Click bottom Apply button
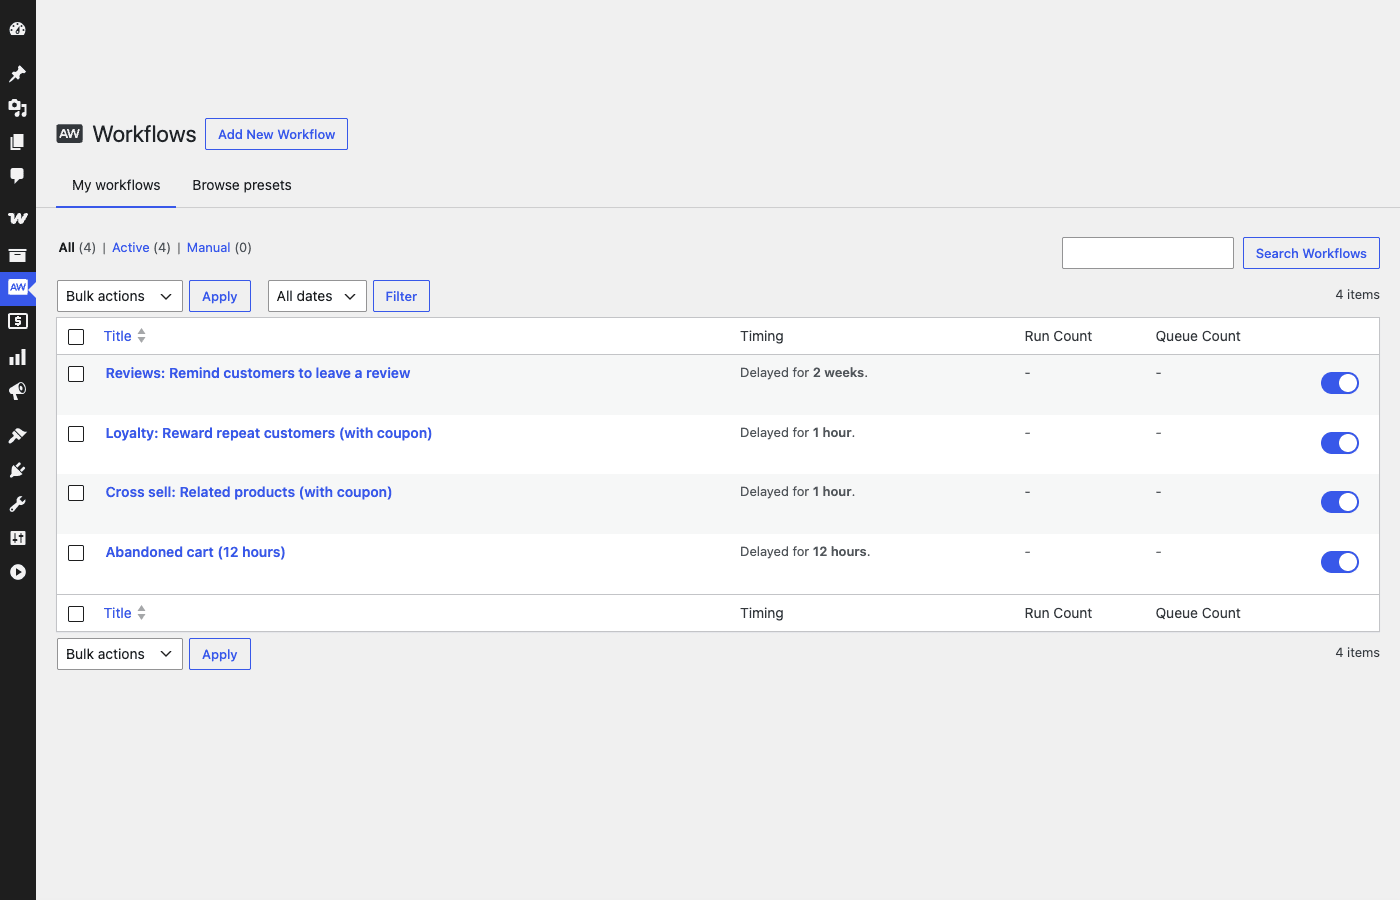1400x900 pixels. coord(220,654)
